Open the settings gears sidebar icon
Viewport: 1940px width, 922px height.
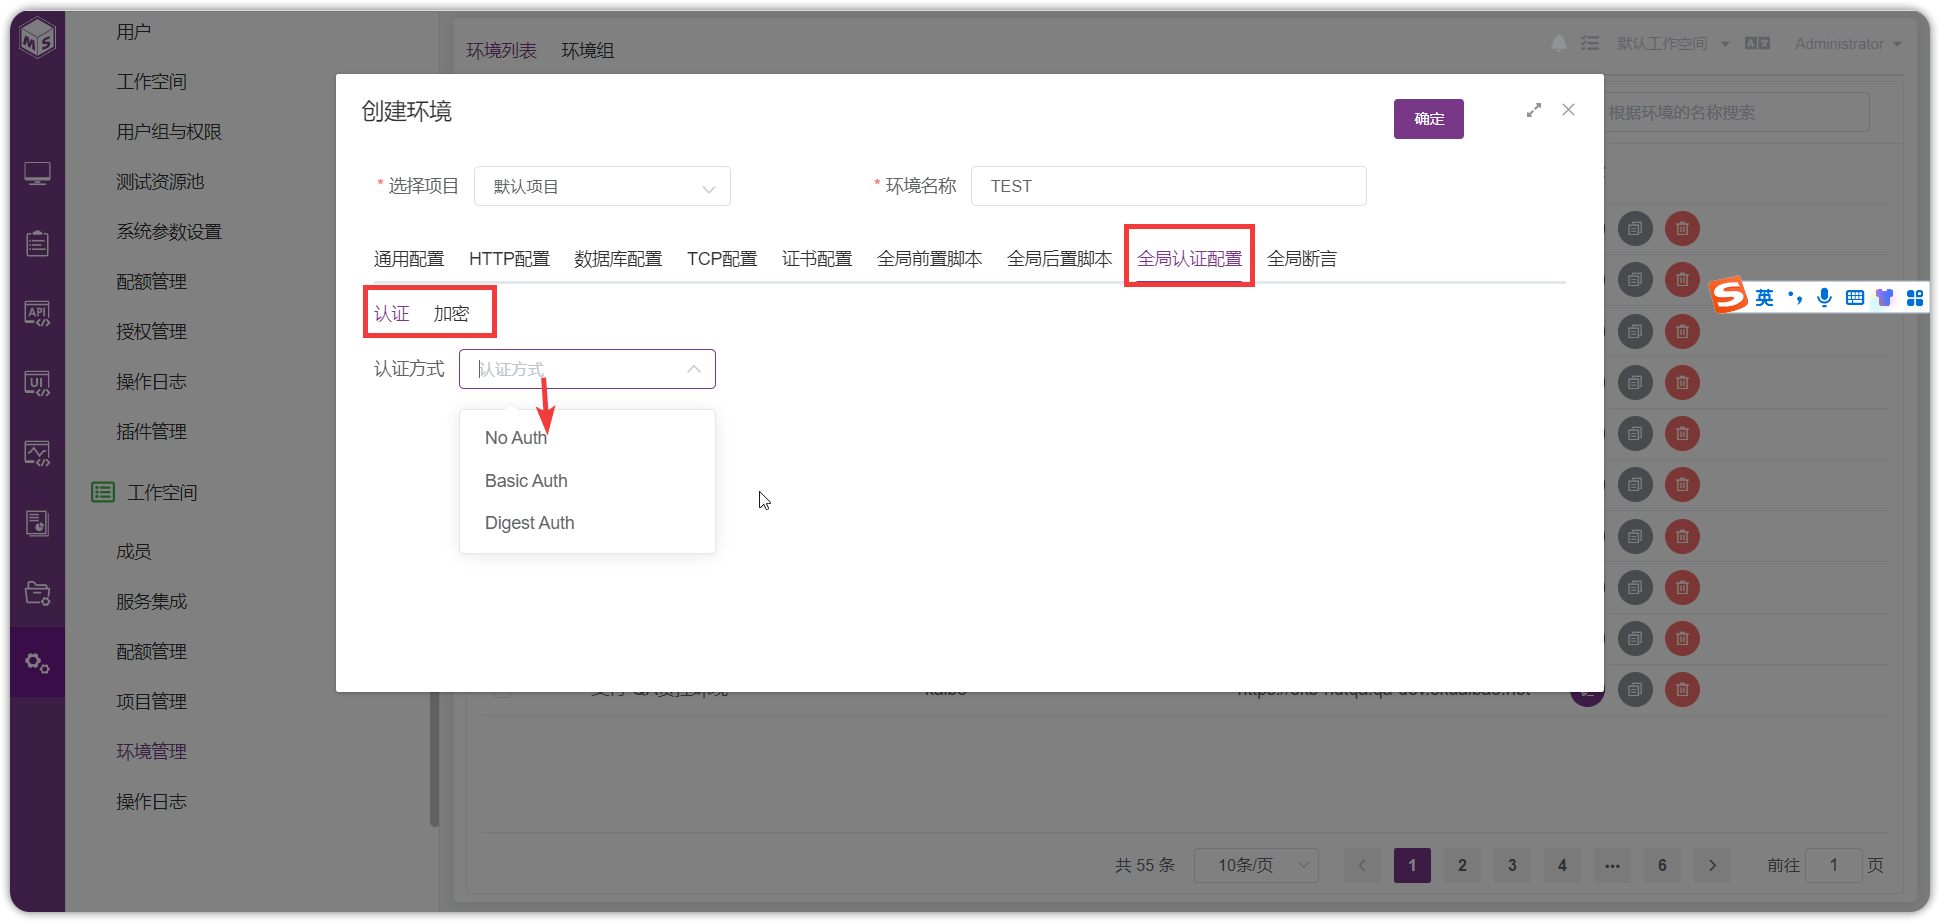pyautogui.click(x=38, y=663)
